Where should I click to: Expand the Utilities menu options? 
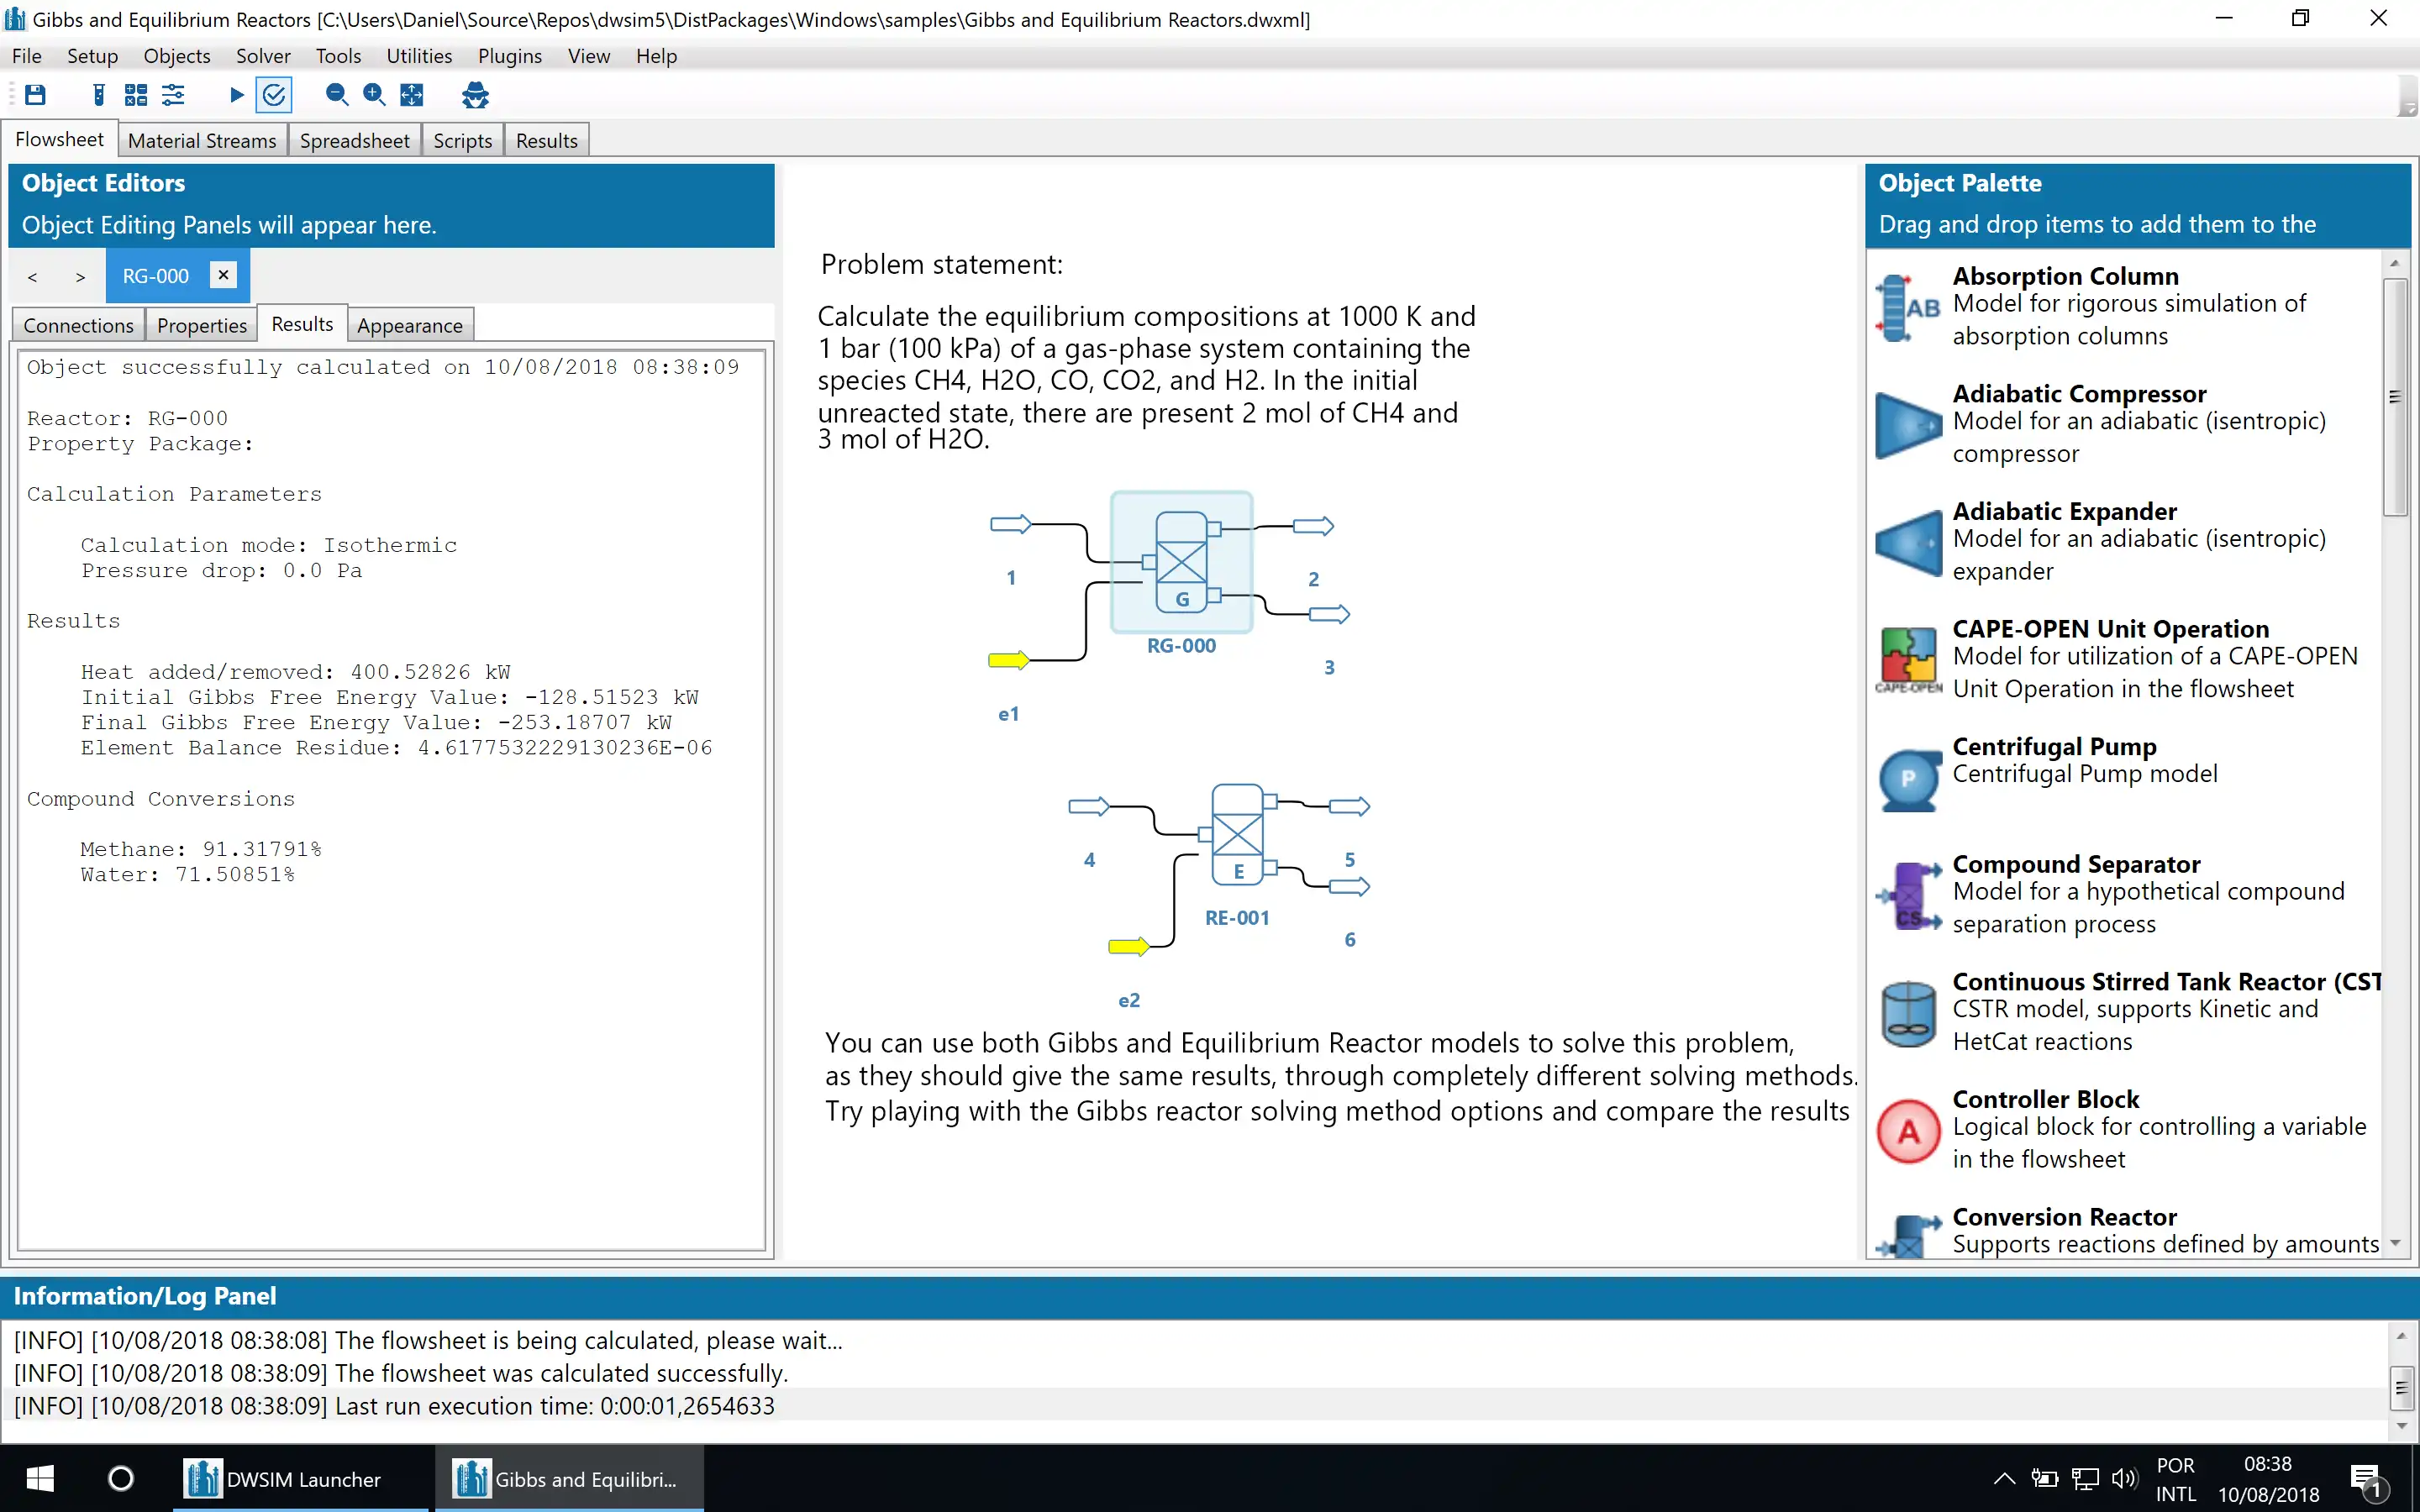point(418,55)
